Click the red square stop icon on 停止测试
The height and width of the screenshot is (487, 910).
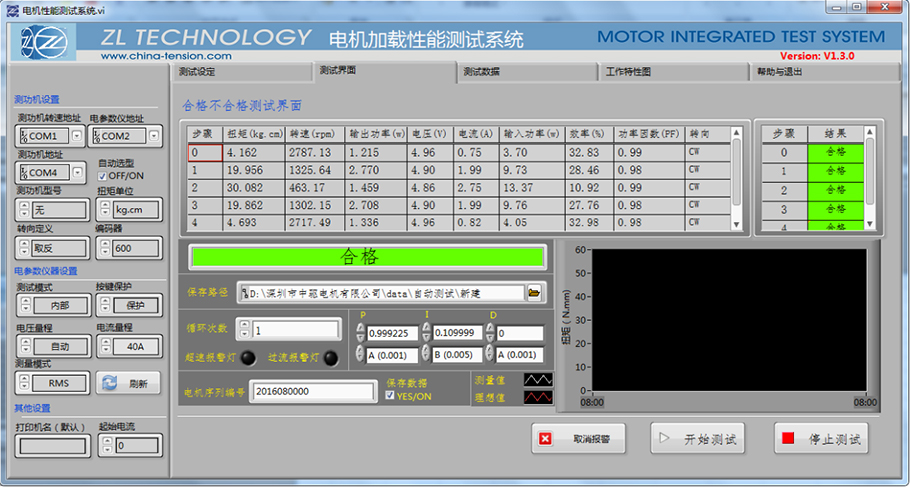[x=789, y=438]
